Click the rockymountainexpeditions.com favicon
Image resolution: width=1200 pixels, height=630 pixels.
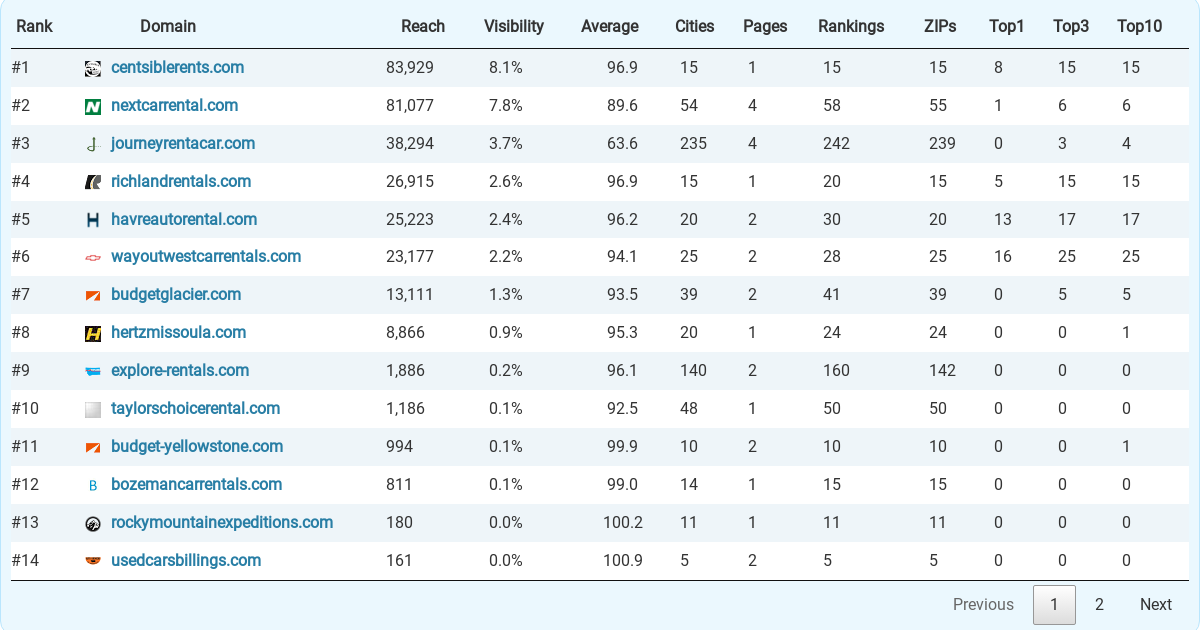click(93, 523)
